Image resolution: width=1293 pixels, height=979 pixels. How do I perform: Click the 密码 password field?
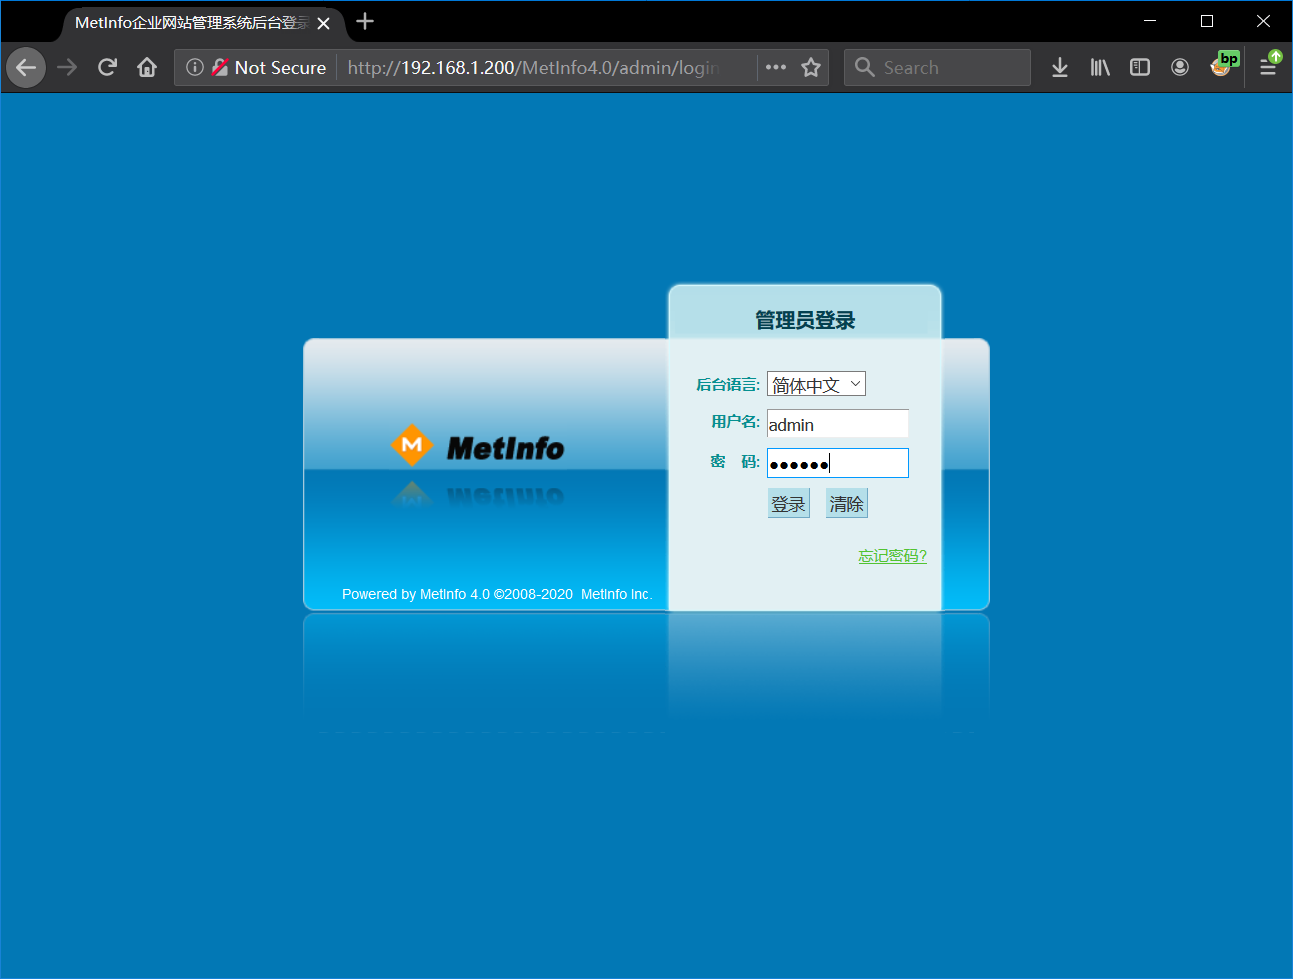point(837,463)
